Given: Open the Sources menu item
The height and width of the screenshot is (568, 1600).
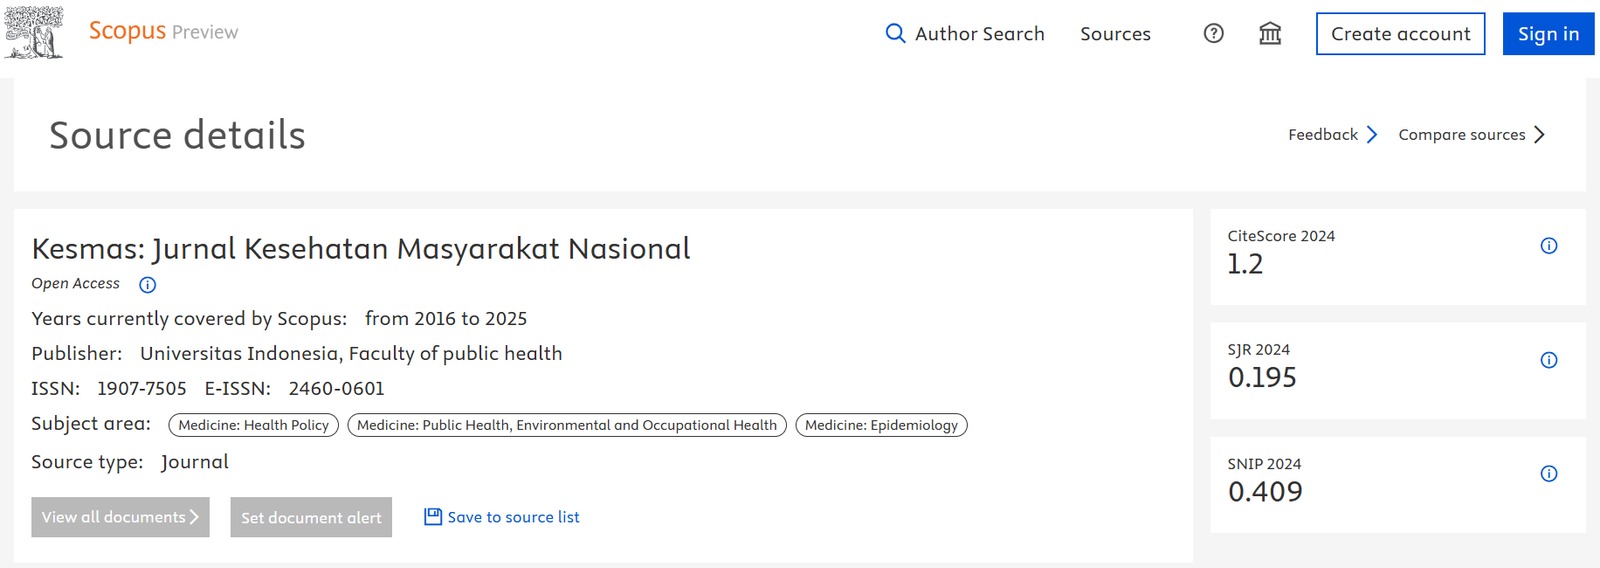Looking at the screenshot, I should pyautogui.click(x=1115, y=34).
